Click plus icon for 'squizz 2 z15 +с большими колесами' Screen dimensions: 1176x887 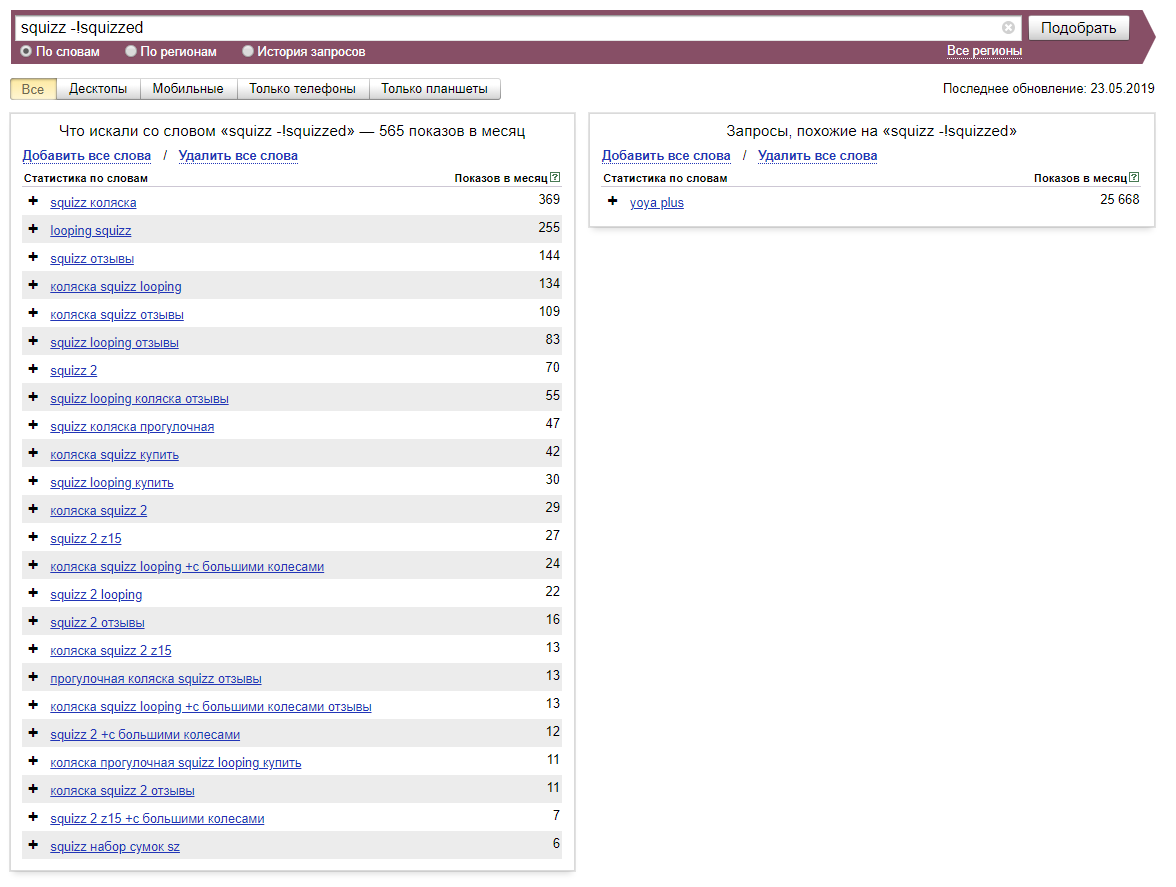pyautogui.click(x=33, y=817)
